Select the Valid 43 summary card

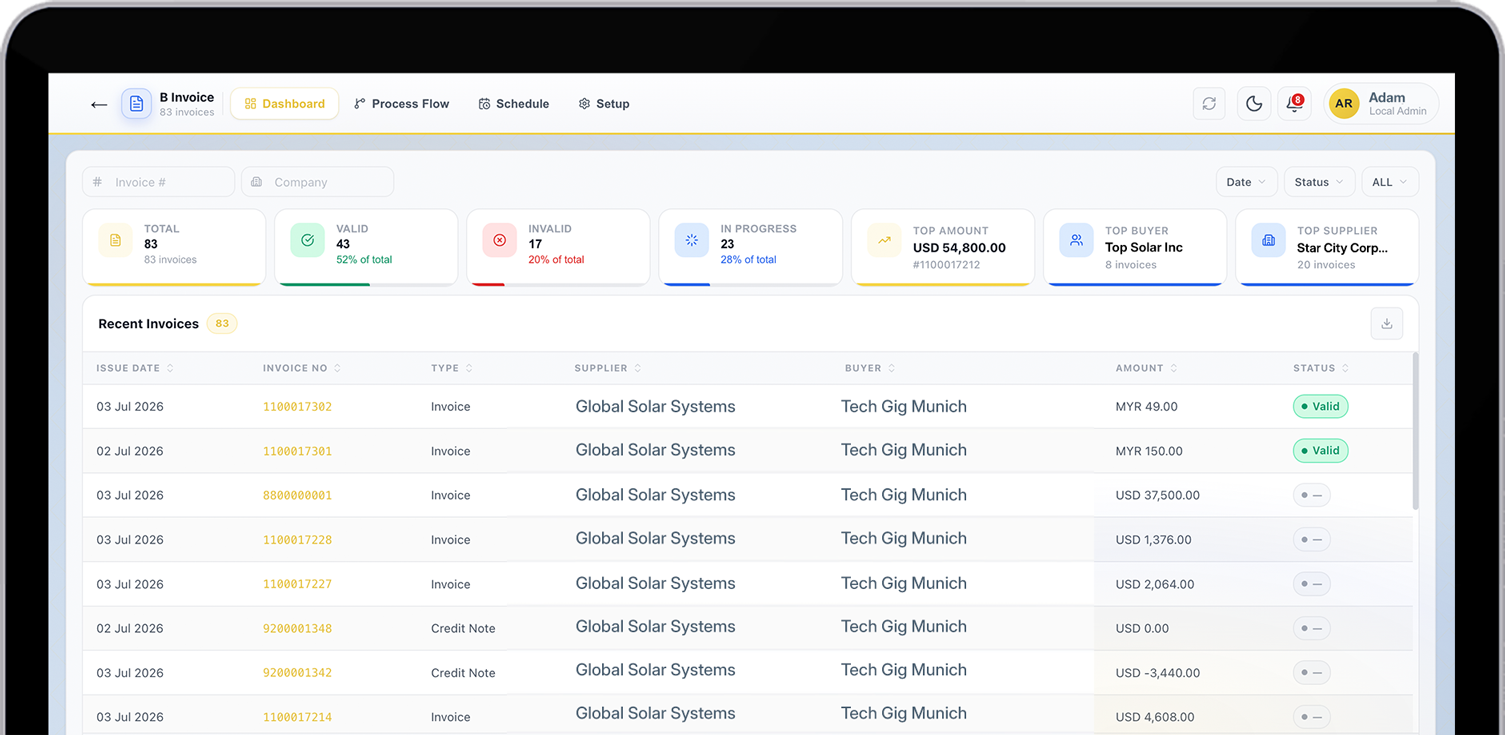pyautogui.click(x=366, y=247)
